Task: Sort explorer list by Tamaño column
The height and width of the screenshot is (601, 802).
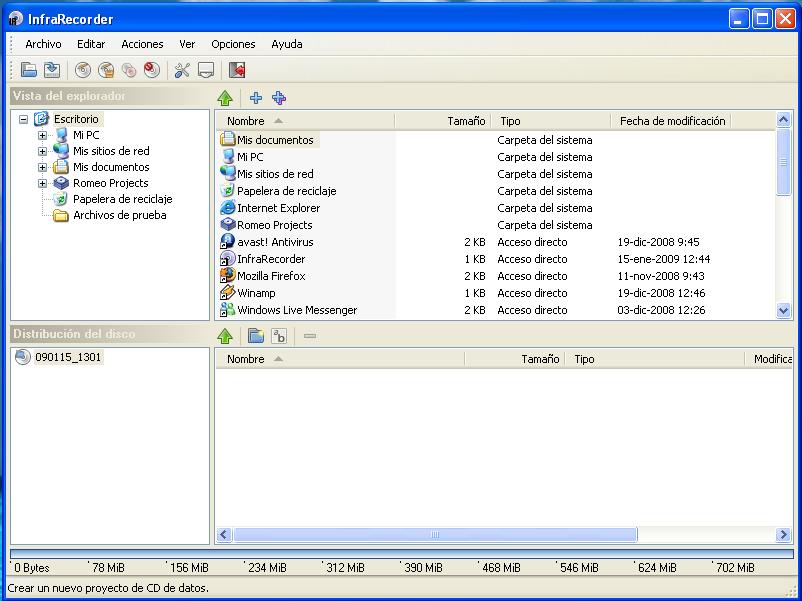Action: (443, 121)
